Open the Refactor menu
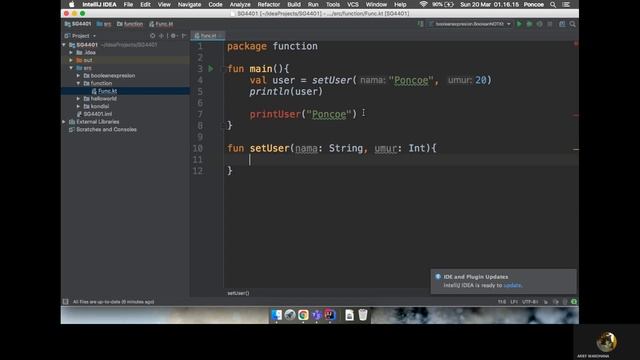 269,4
